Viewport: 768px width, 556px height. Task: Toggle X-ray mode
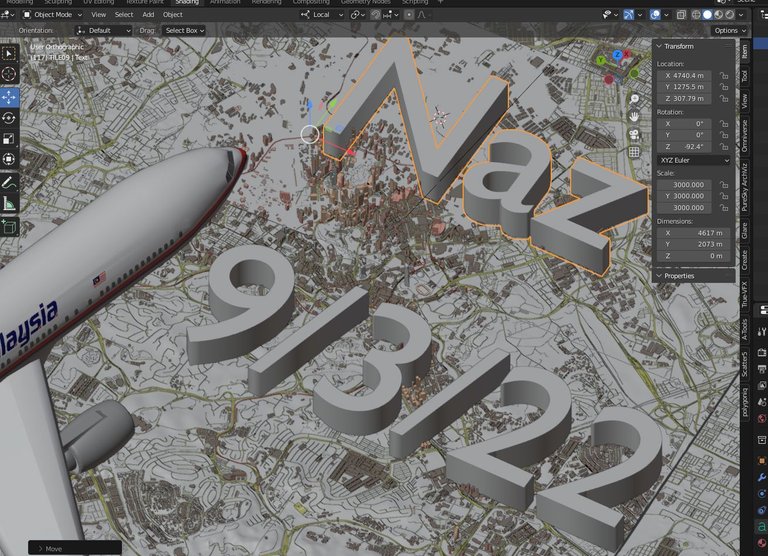click(x=681, y=15)
